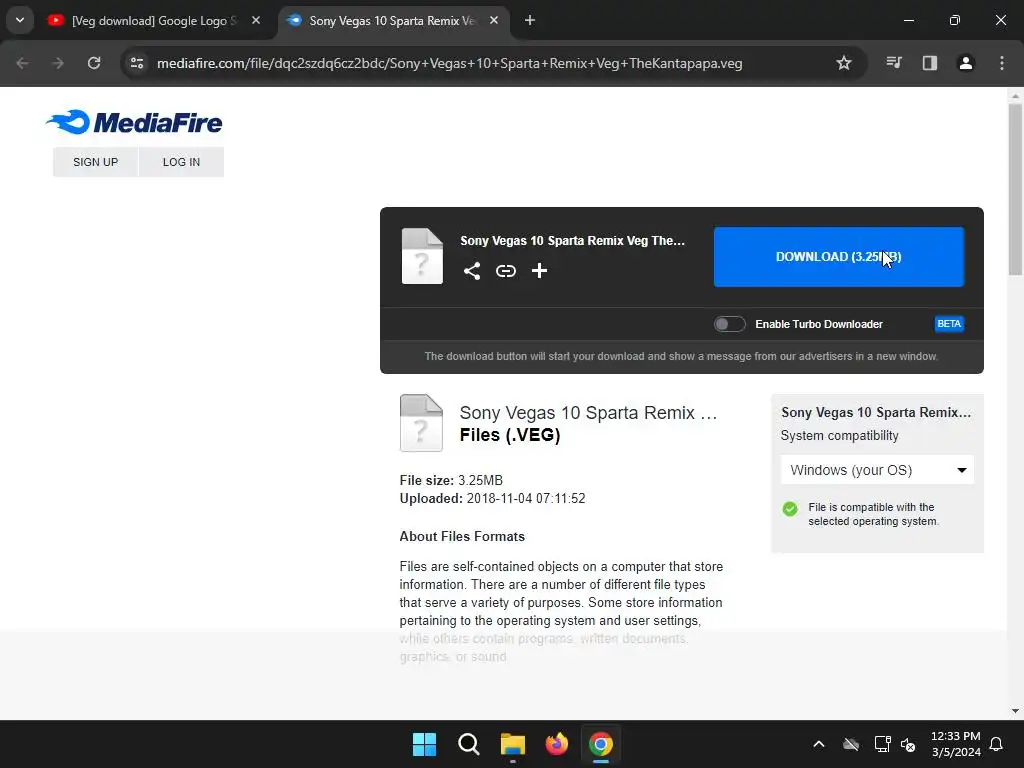Go forward in browser history
Screen dimensions: 1024x768
pyautogui.click(x=58, y=63)
